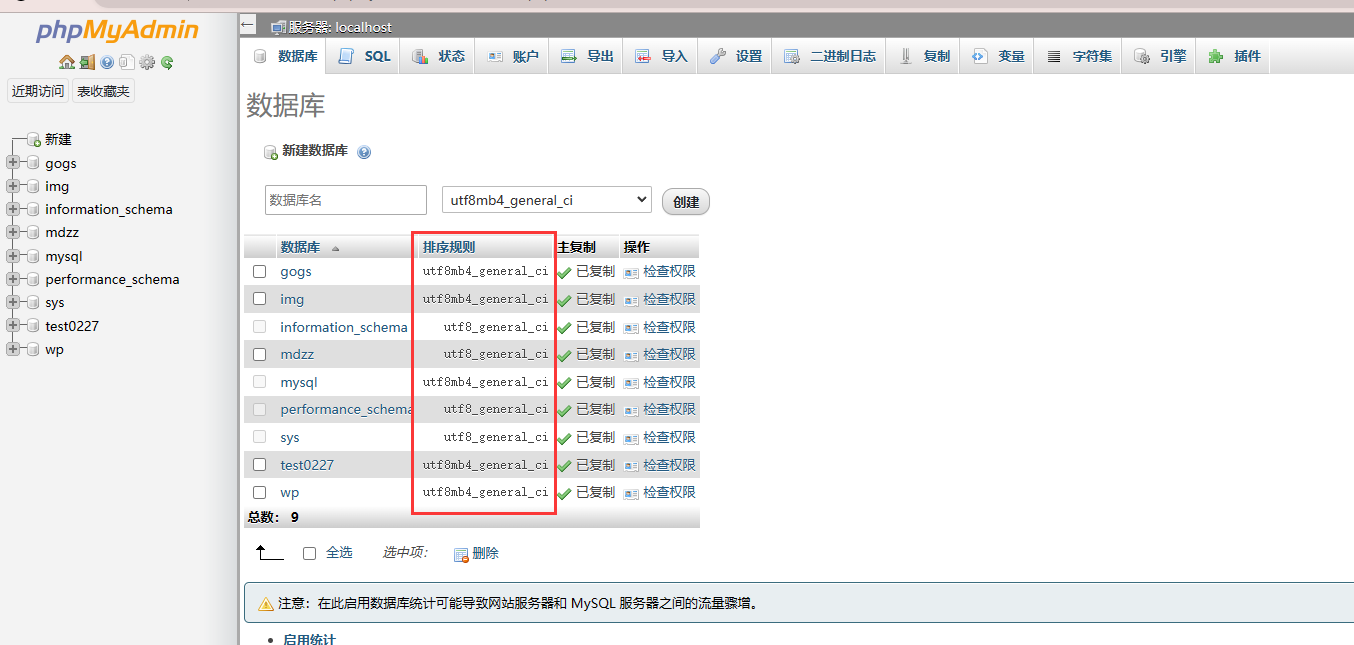The height and width of the screenshot is (645, 1354).
Task: Click the 删除 link for selected items
Action: tap(476, 553)
